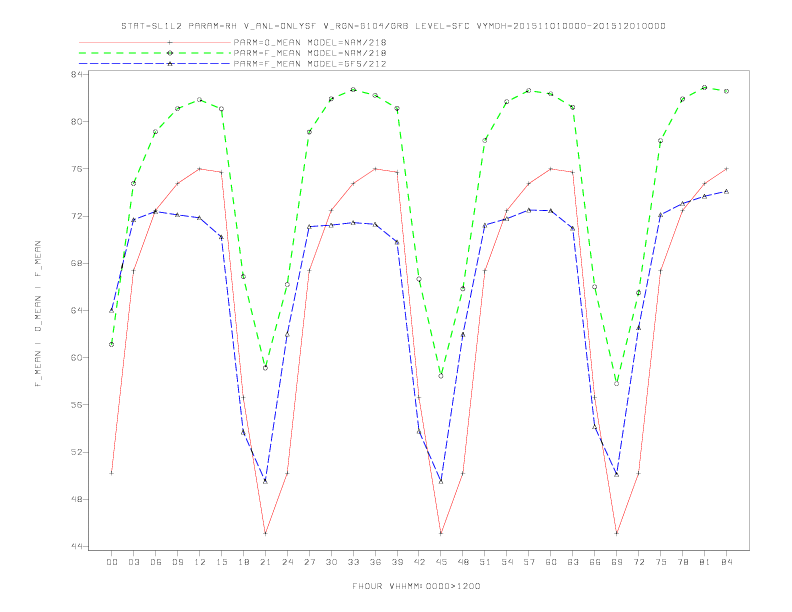792x612 pixels.
Task: Click x-axis tick label 45
Action: coord(441,562)
